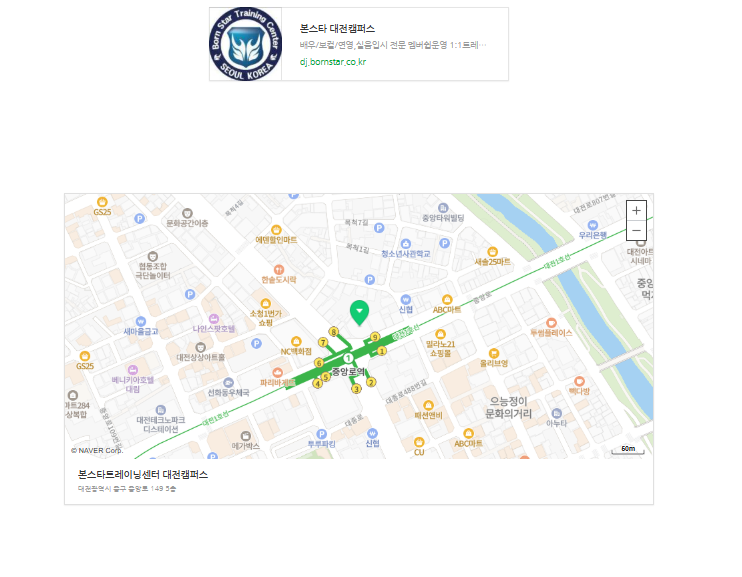This screenshot has width=742, height=577.
Task: Click the 메가박스 cinema icon
Action: coord(246,436)
